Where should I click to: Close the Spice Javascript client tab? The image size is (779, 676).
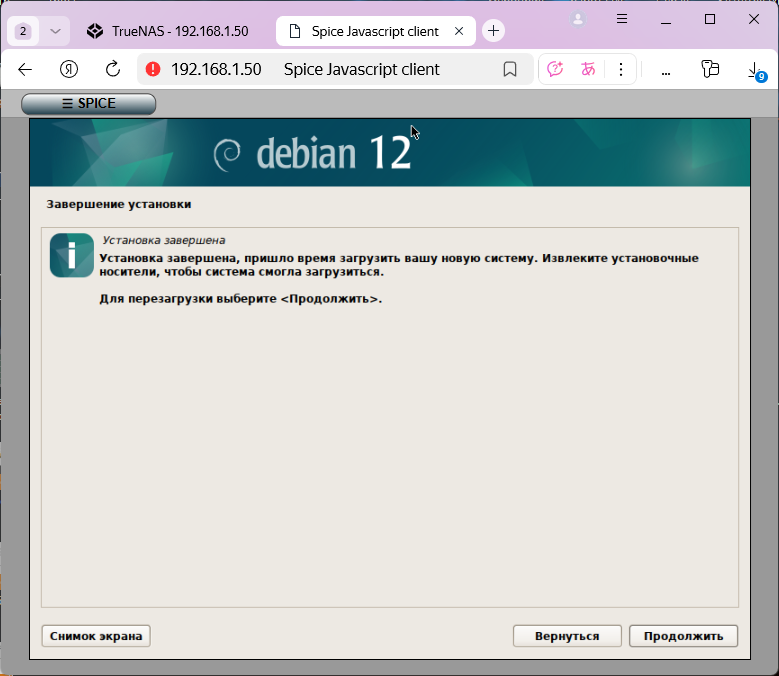point(459,31)
